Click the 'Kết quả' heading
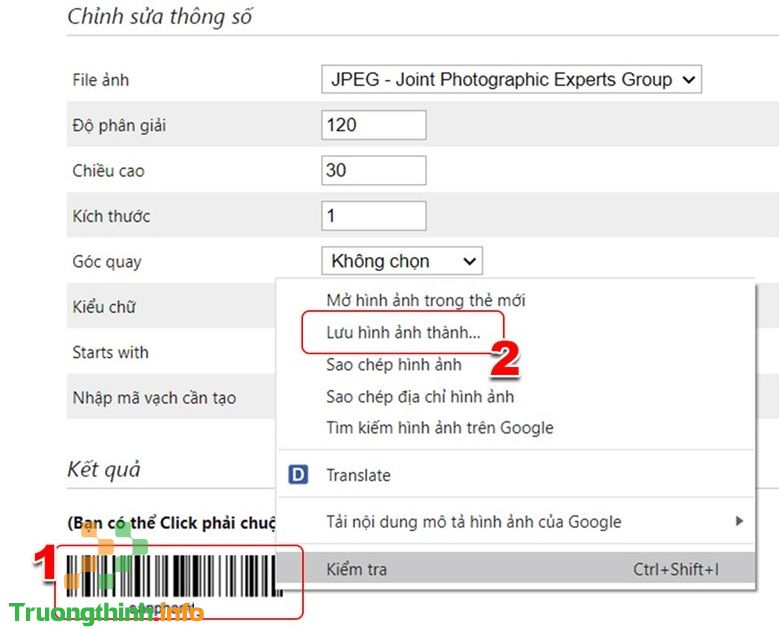Image resolution: width=779 pixels, height=628 pixels. pos(104,470)
